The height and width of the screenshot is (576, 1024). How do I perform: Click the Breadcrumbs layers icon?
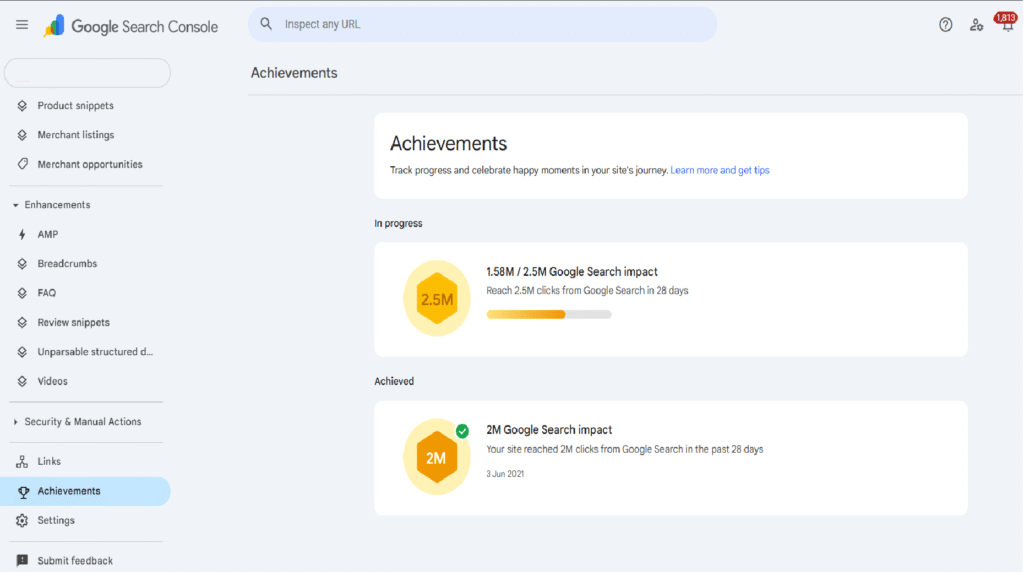point(22,264)
